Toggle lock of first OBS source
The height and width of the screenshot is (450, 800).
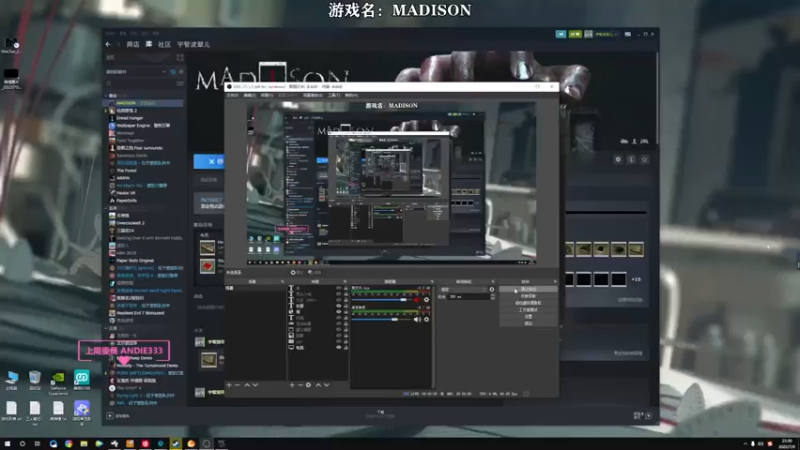(x=346, y=288)
